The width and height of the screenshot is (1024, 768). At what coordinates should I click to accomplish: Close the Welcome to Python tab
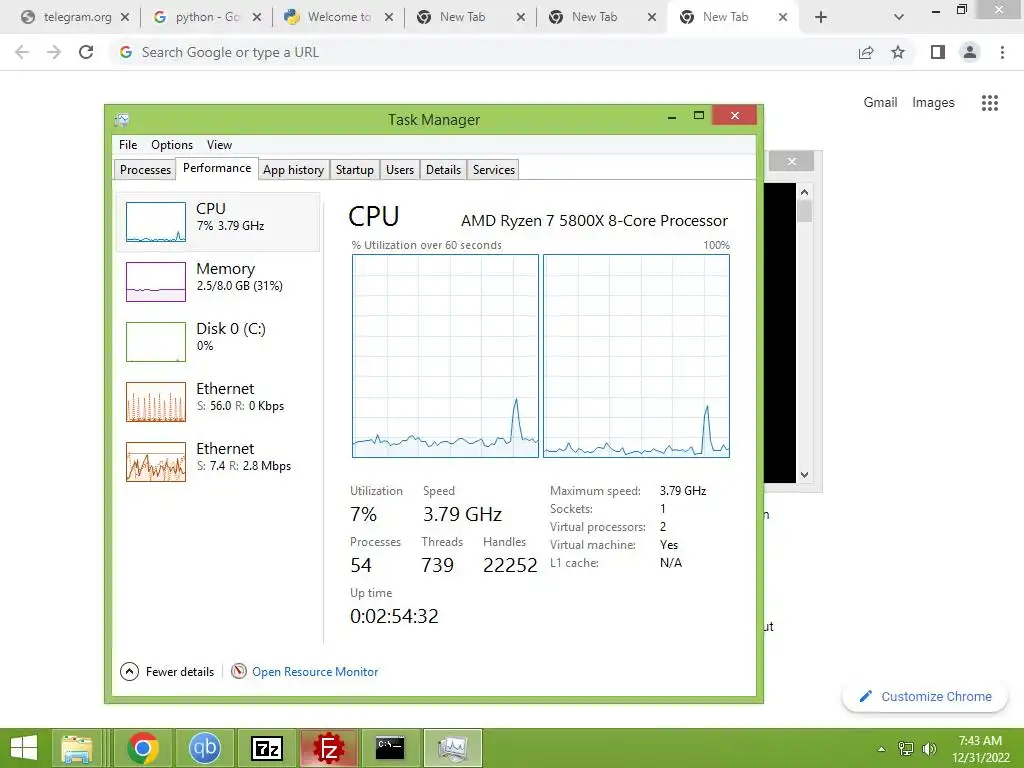[389, 18]
